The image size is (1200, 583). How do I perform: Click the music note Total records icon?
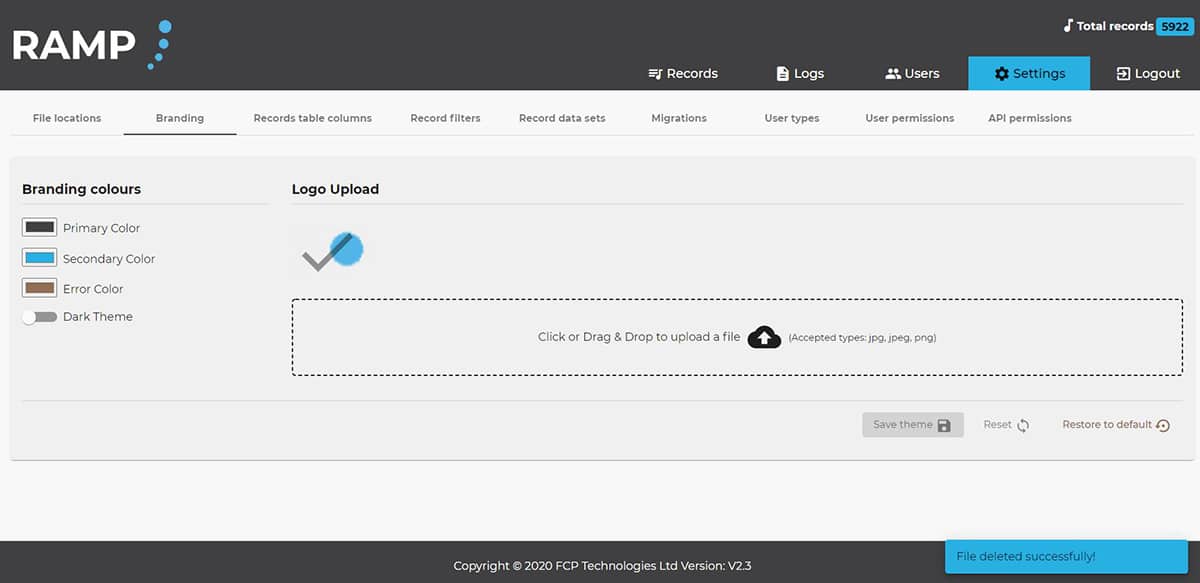click(1068, 26)
